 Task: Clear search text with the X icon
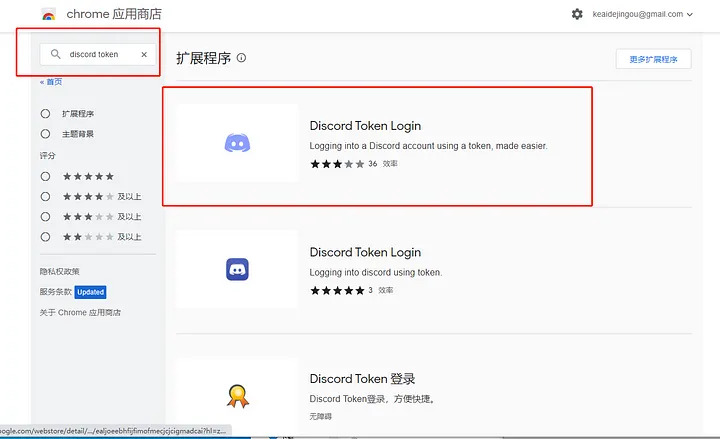[143, 54]
